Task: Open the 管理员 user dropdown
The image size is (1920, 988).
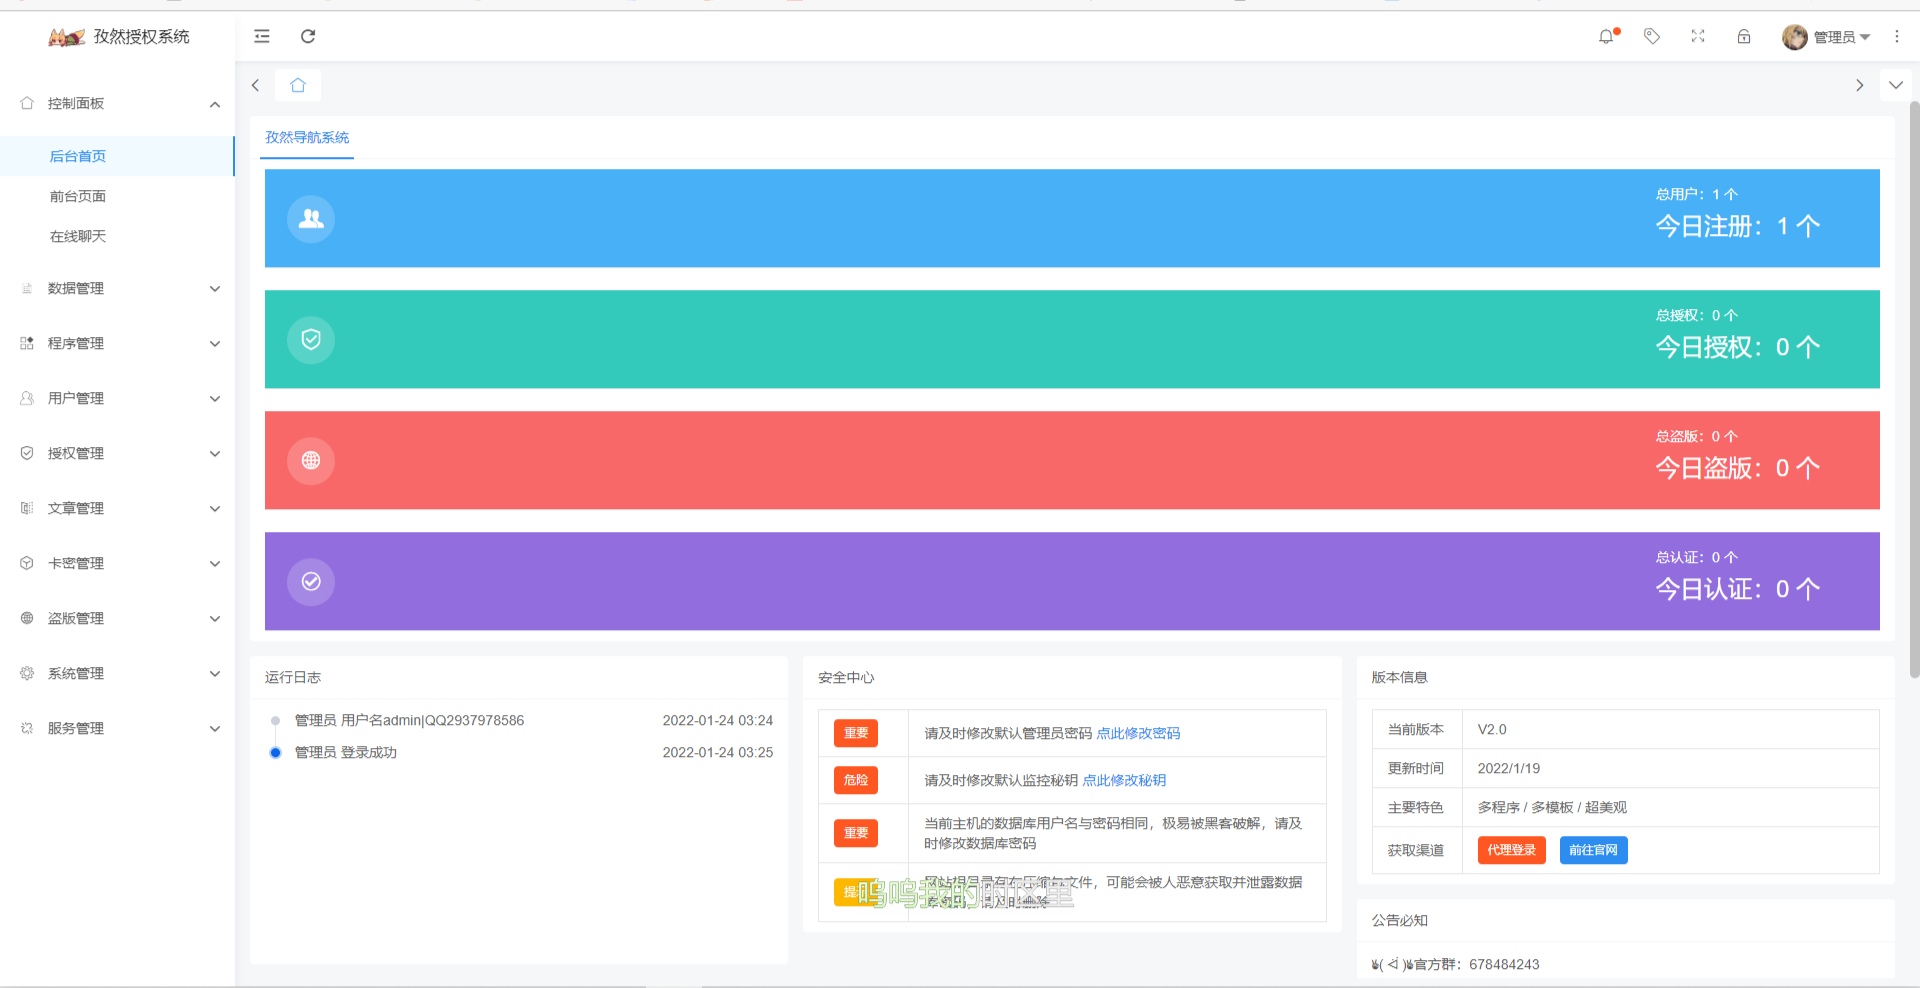Action: tap(1826, 37)
